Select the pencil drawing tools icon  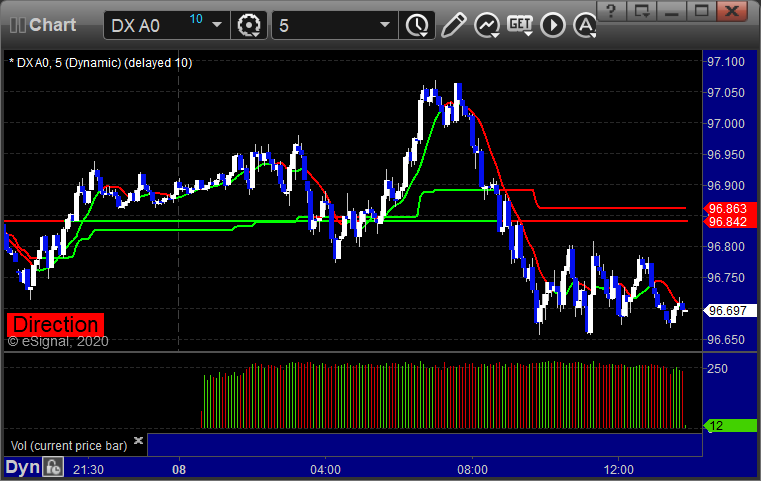tap(453, 25)
